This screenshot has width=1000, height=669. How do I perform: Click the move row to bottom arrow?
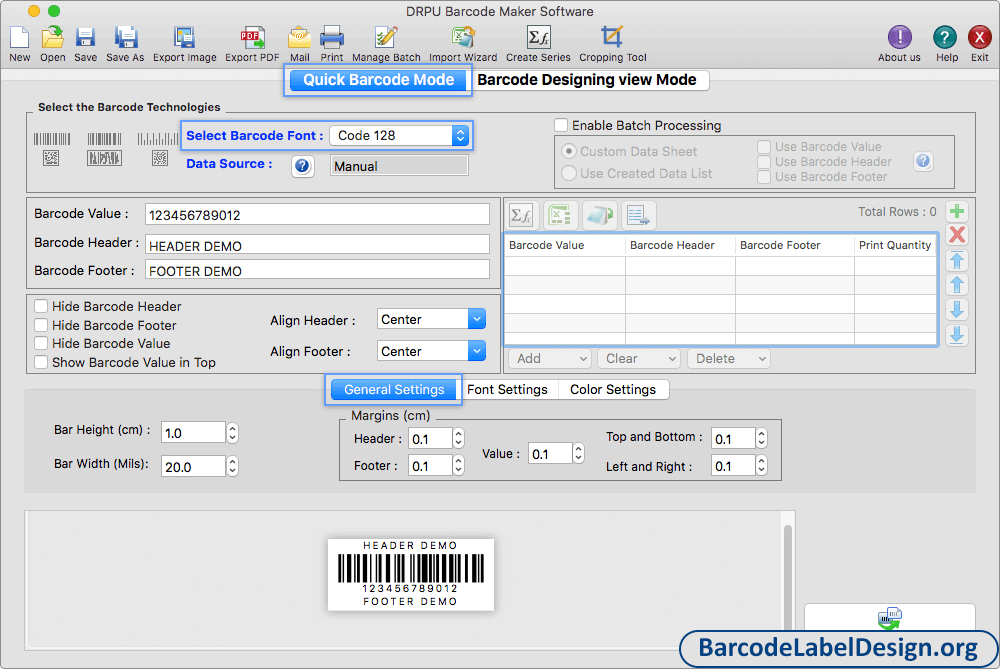coord(957,335)
